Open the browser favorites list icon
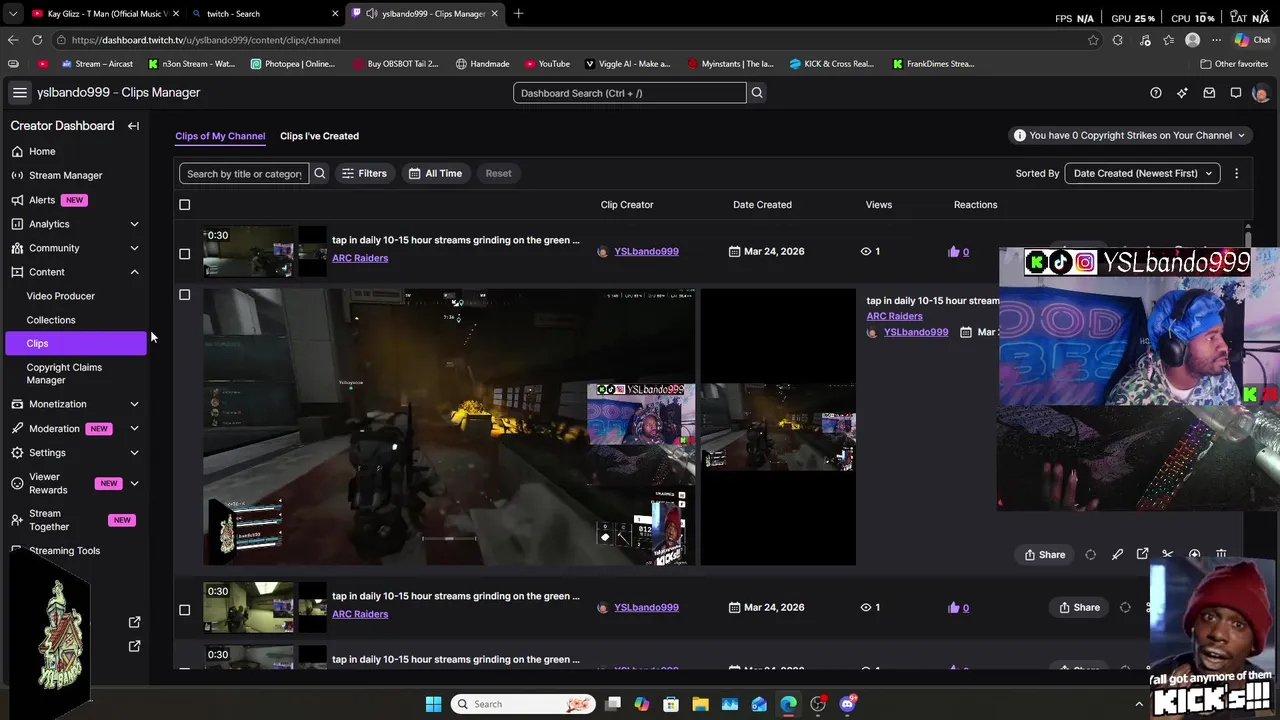 point(1167,40)
